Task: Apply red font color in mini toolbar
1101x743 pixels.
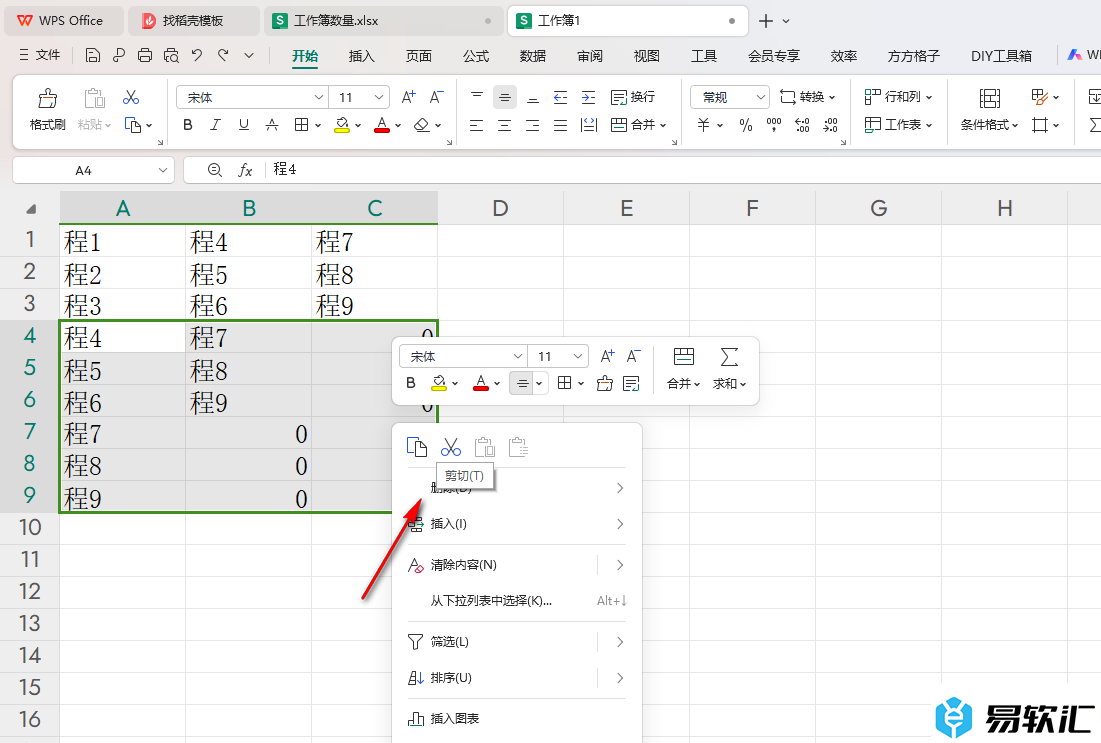Action: click(481, 383)
